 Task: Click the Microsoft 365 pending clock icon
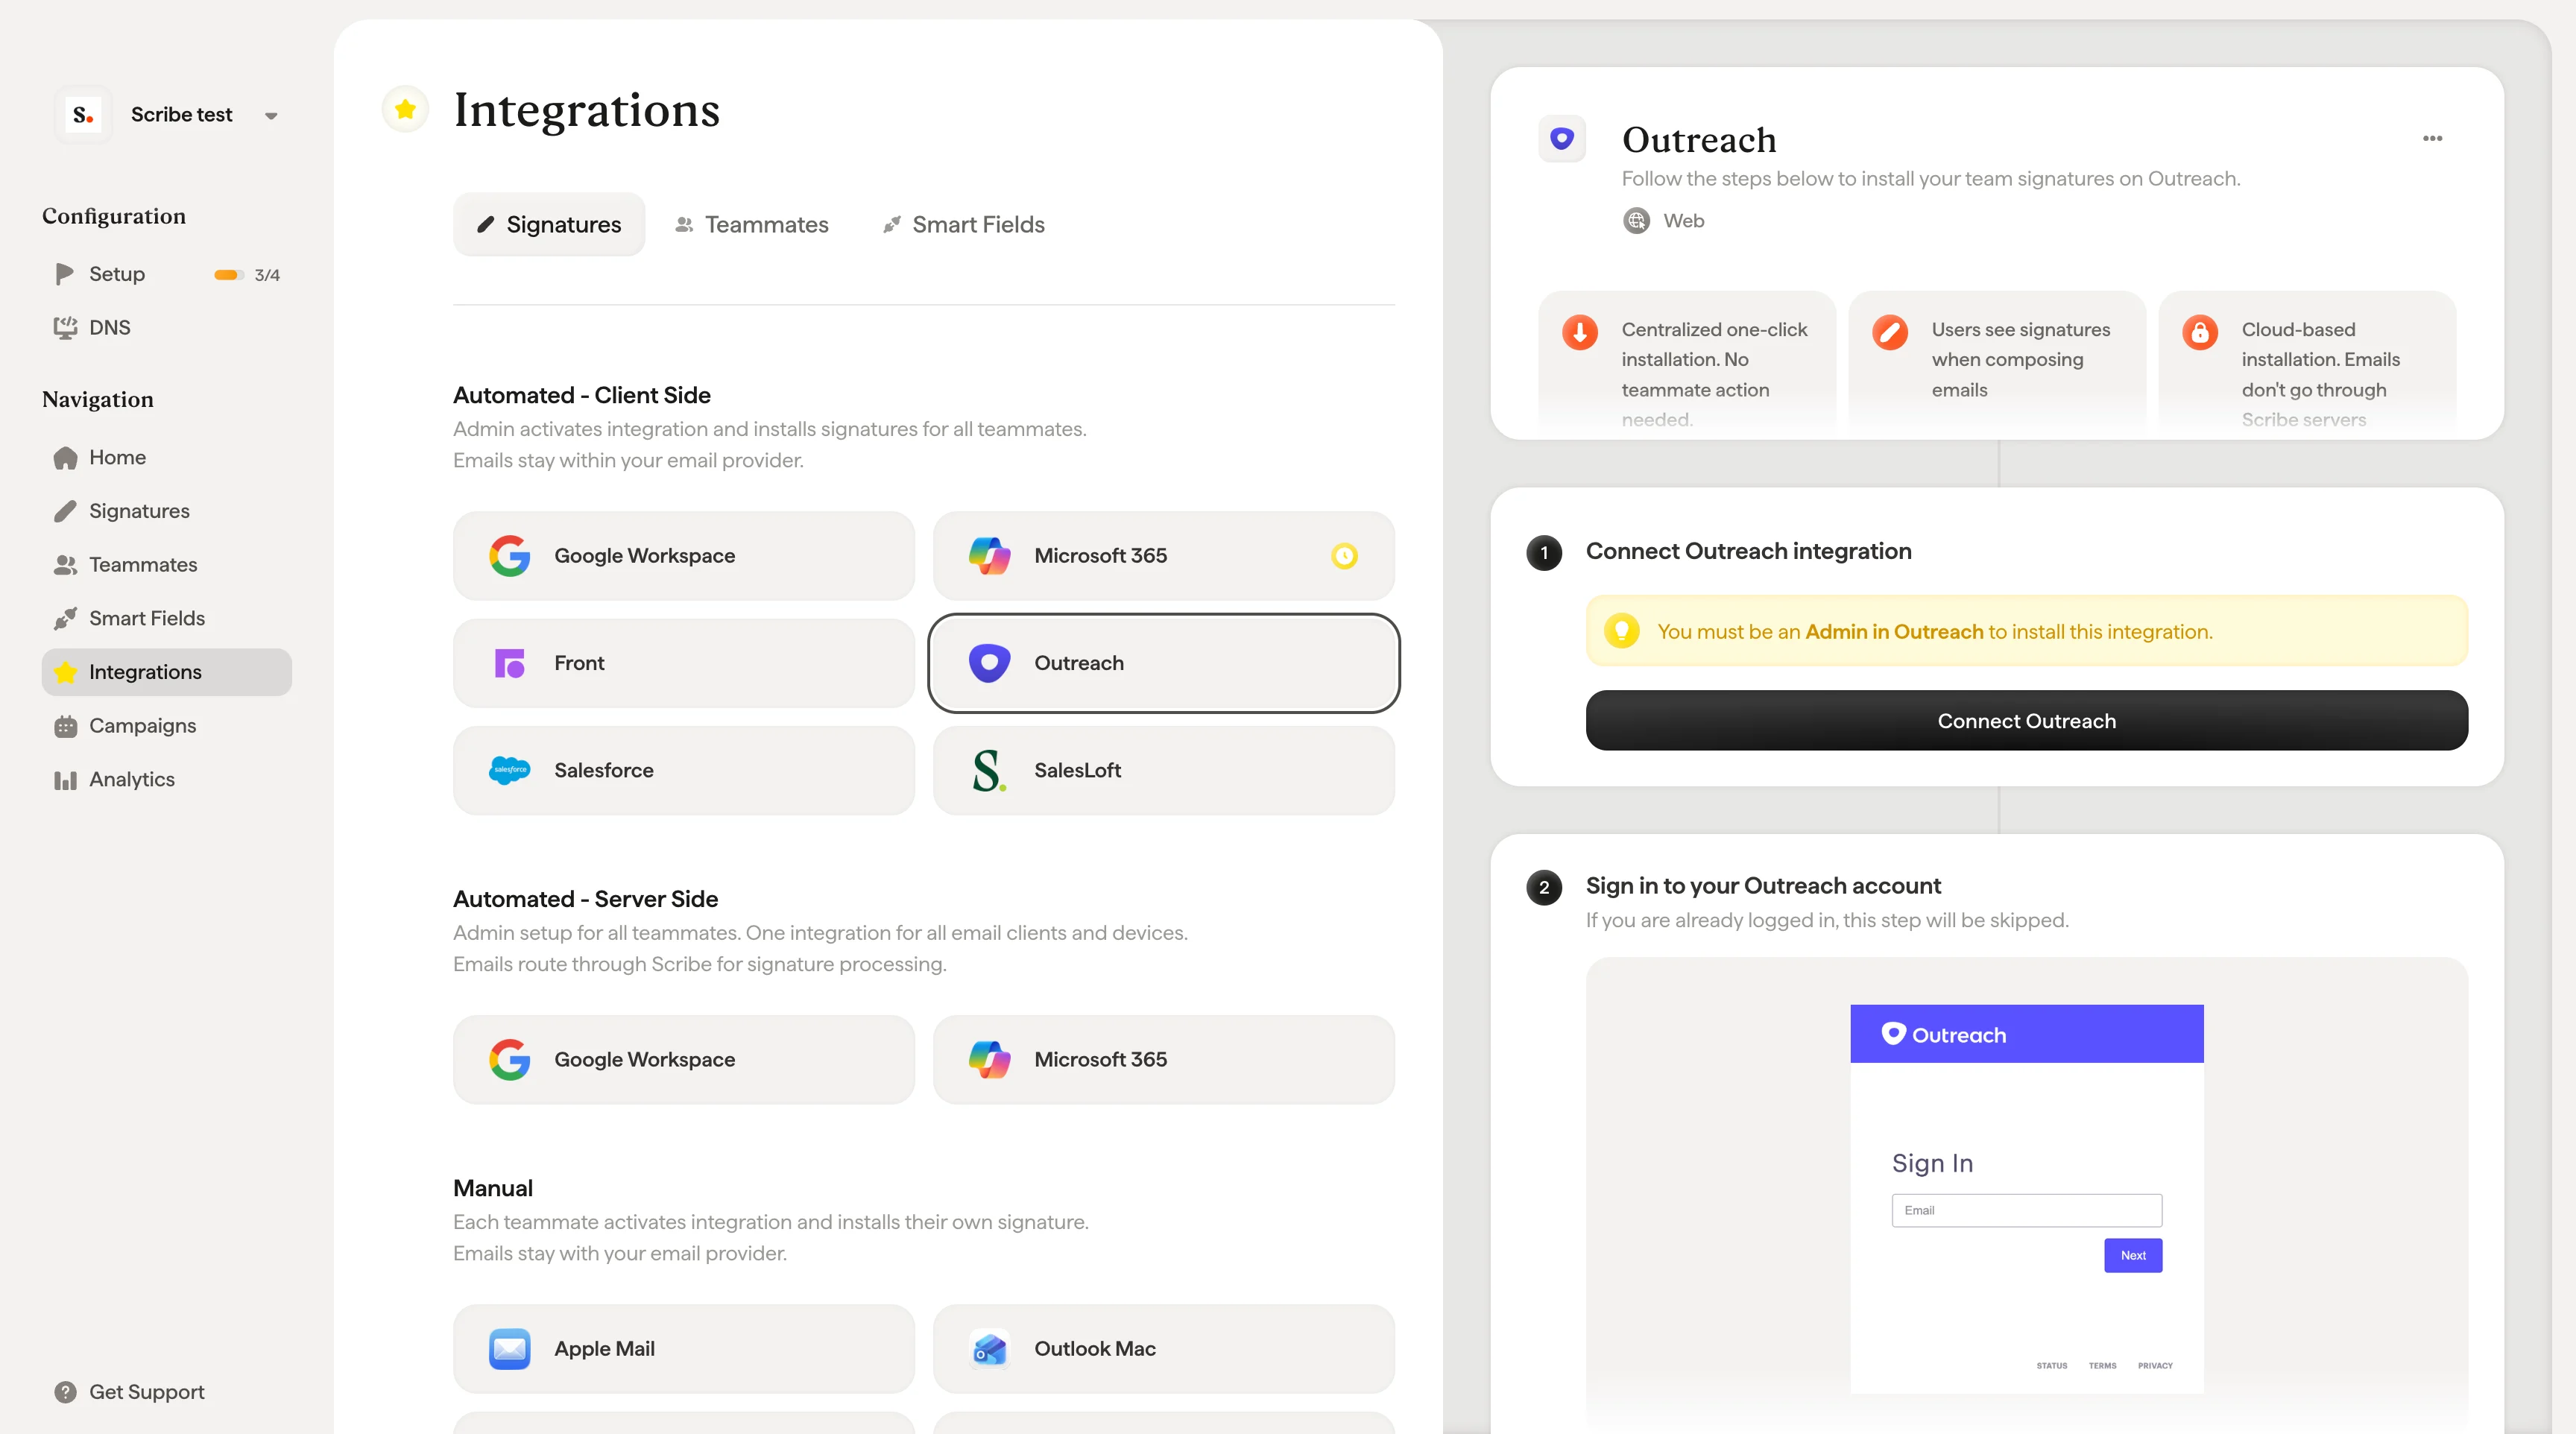(x=1344, y=556)
